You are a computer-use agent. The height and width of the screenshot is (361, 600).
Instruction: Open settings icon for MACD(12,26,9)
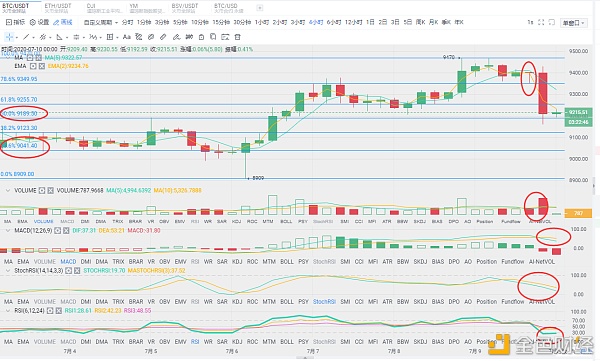coord(57,230)
